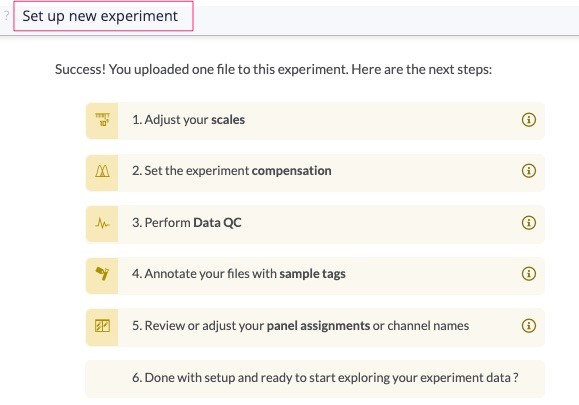579x405 pixels.
Task: Open info for Perform Data QC
Action: (528, 223)
